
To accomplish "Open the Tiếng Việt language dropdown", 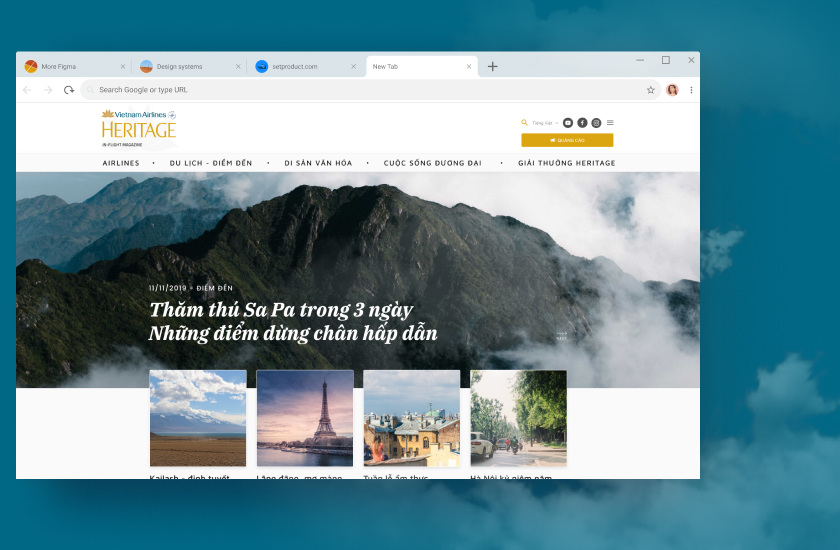I will pos(545,123).
